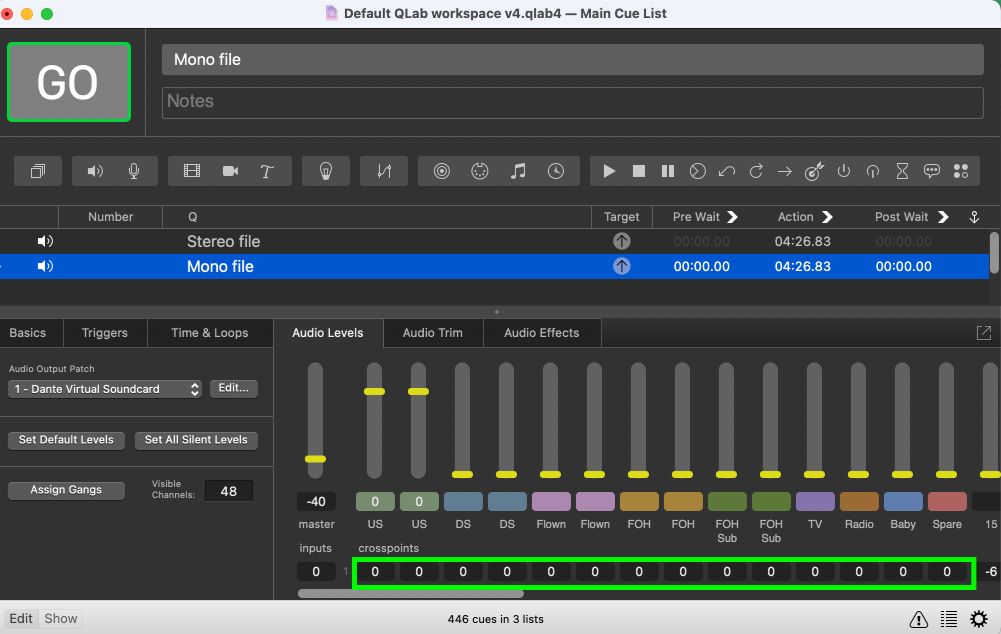Open the Basics tab
Image resolution: width=1001 pixels, height=634 pixels.
(27, 333)
